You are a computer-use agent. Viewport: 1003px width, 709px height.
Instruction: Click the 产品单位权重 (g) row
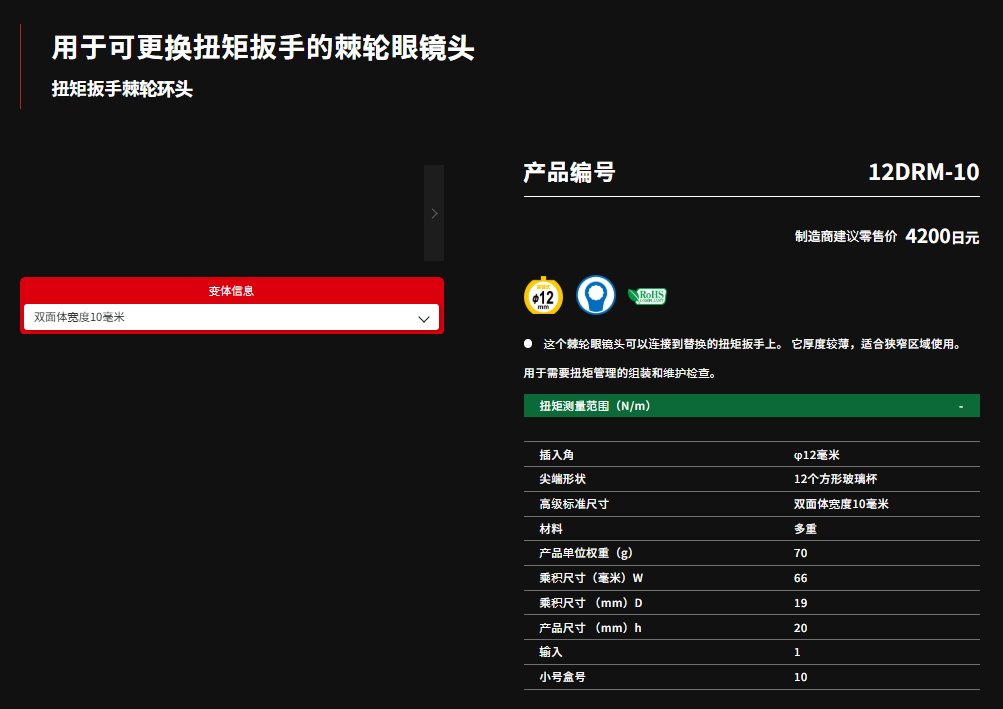[751, 553]
